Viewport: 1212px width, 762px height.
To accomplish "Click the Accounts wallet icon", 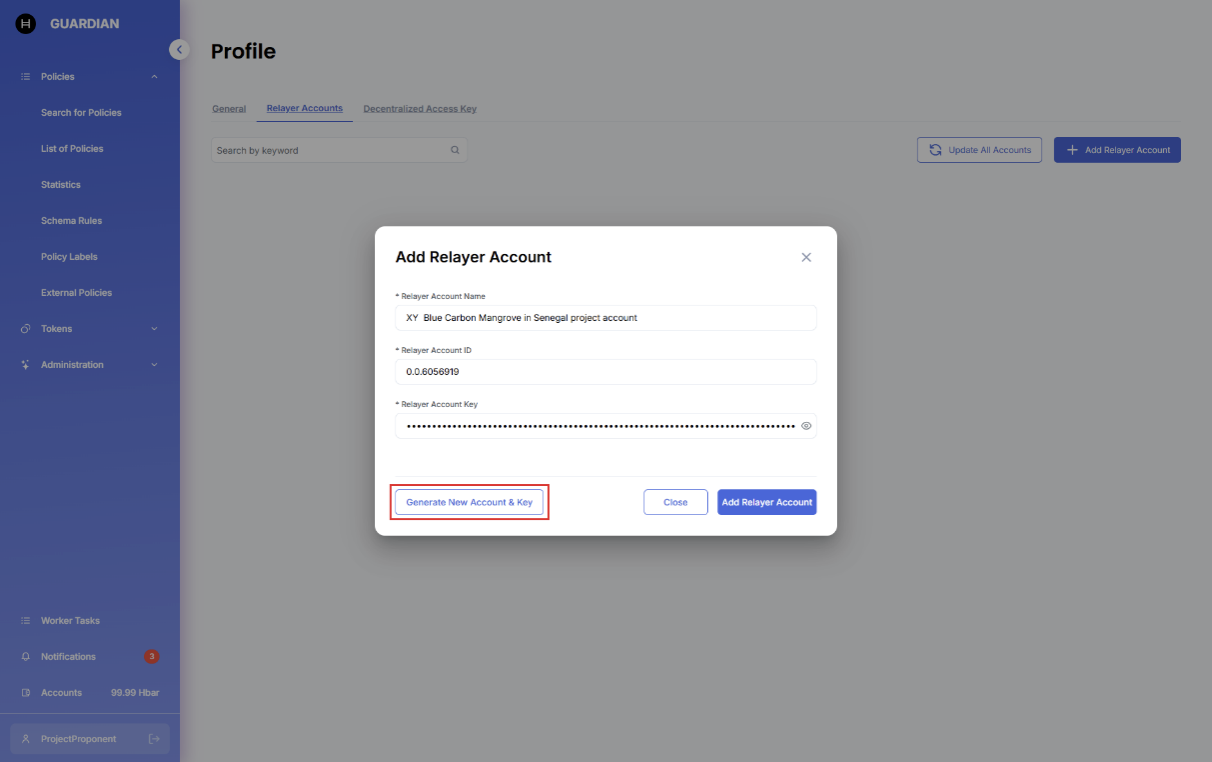I will [26, 693].
